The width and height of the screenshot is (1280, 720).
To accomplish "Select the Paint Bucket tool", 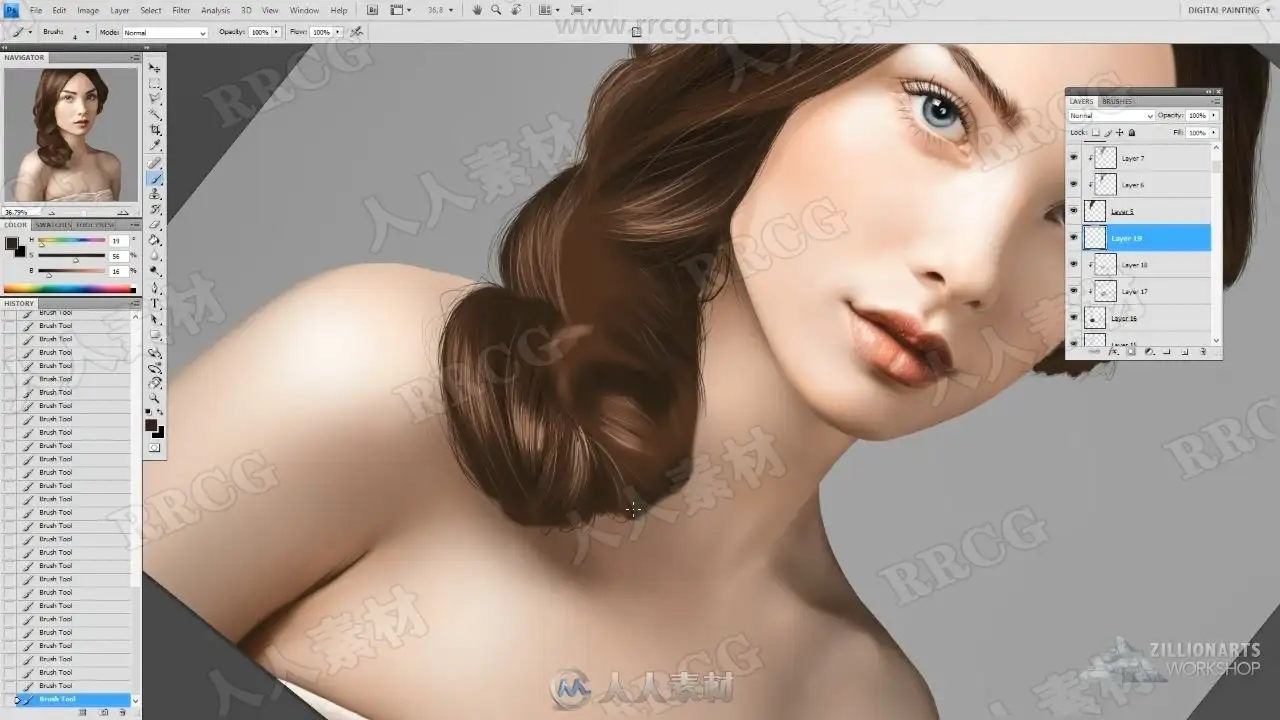I will coord(155,240).
